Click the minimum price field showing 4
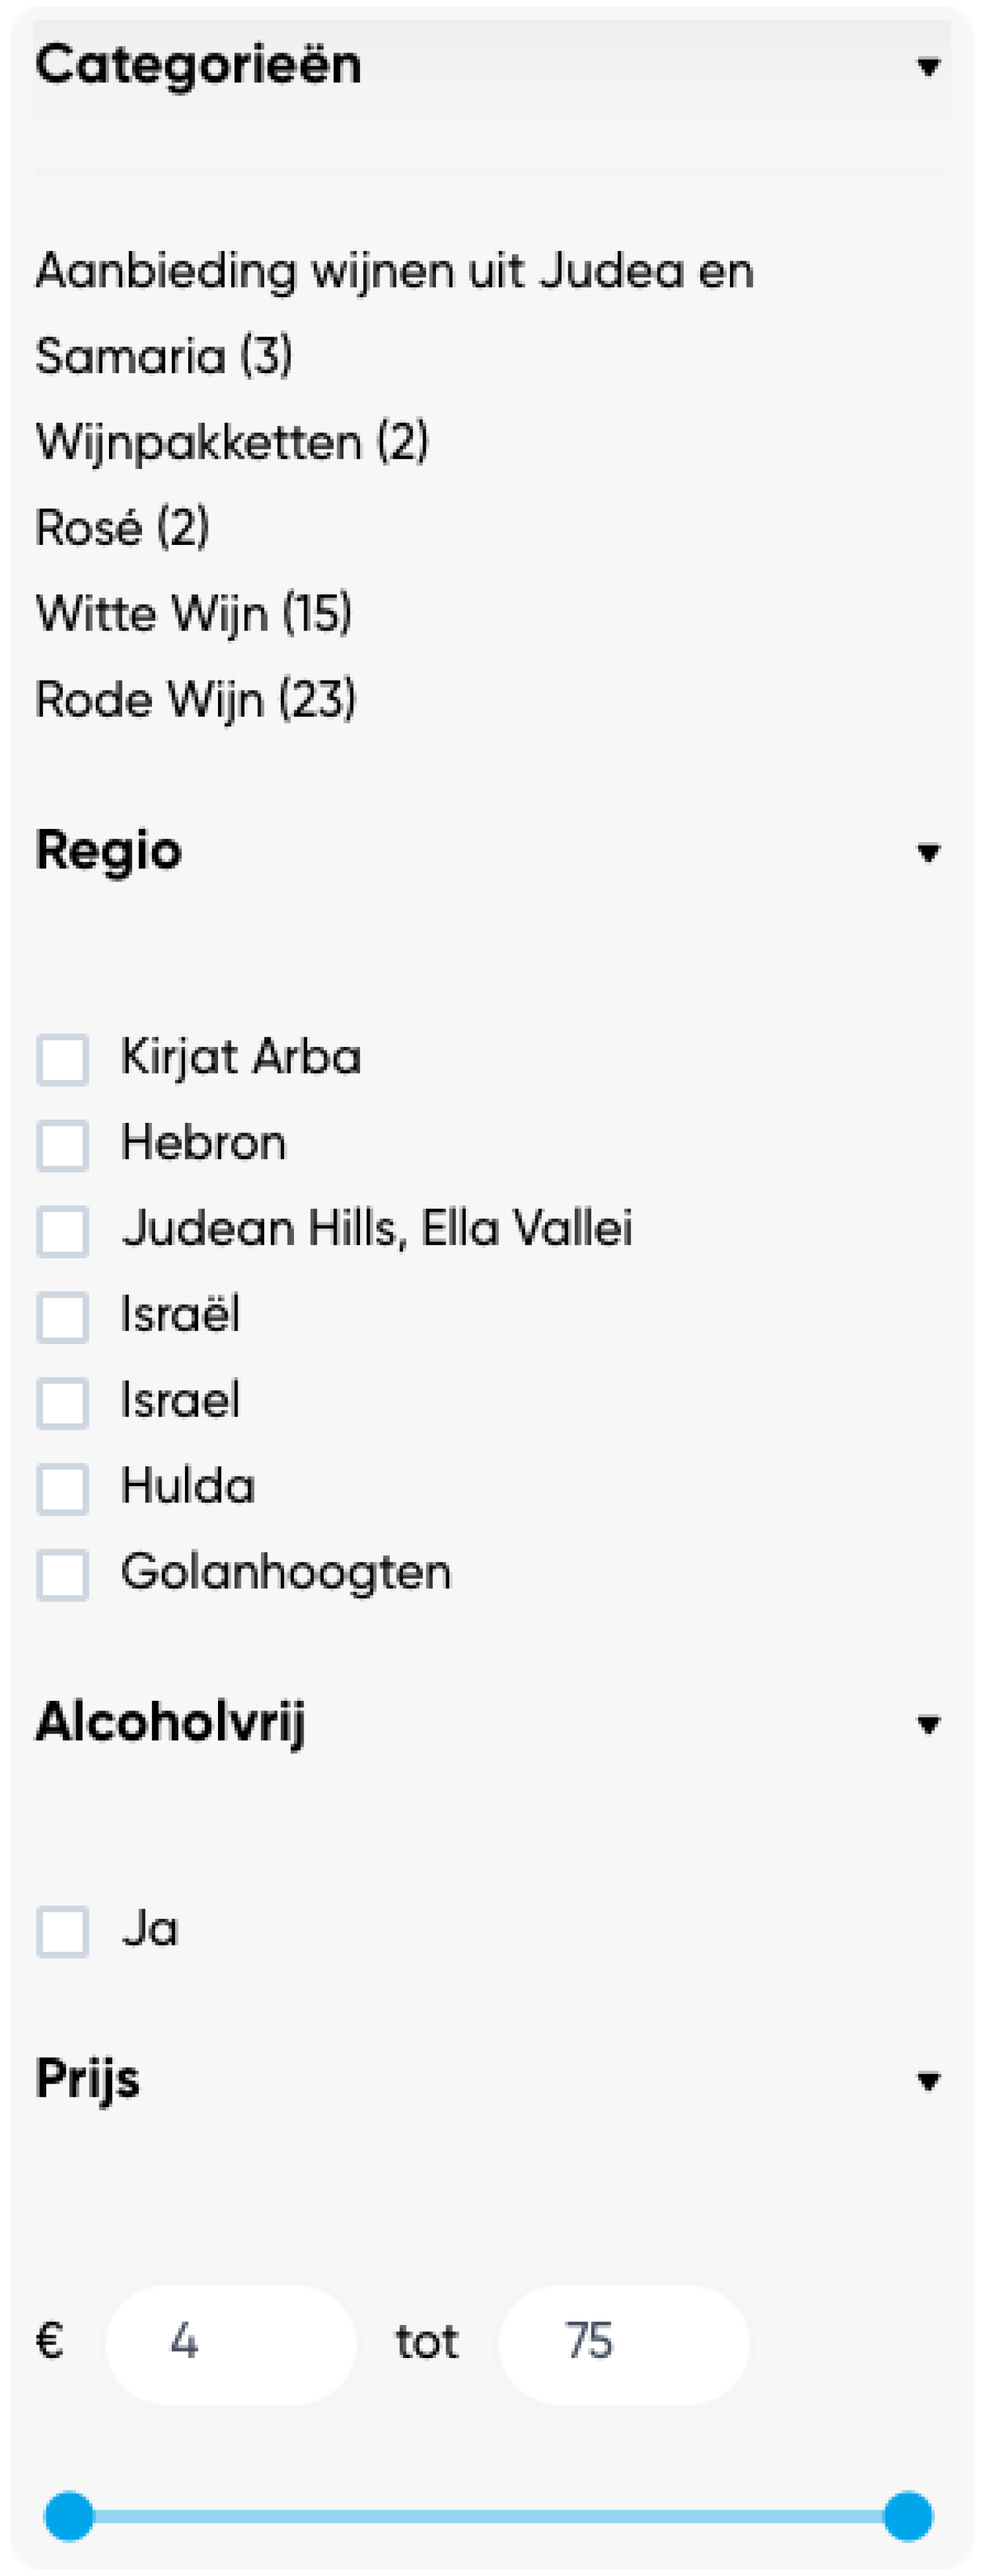The image size is (981, 2576). coord(231,2343)
